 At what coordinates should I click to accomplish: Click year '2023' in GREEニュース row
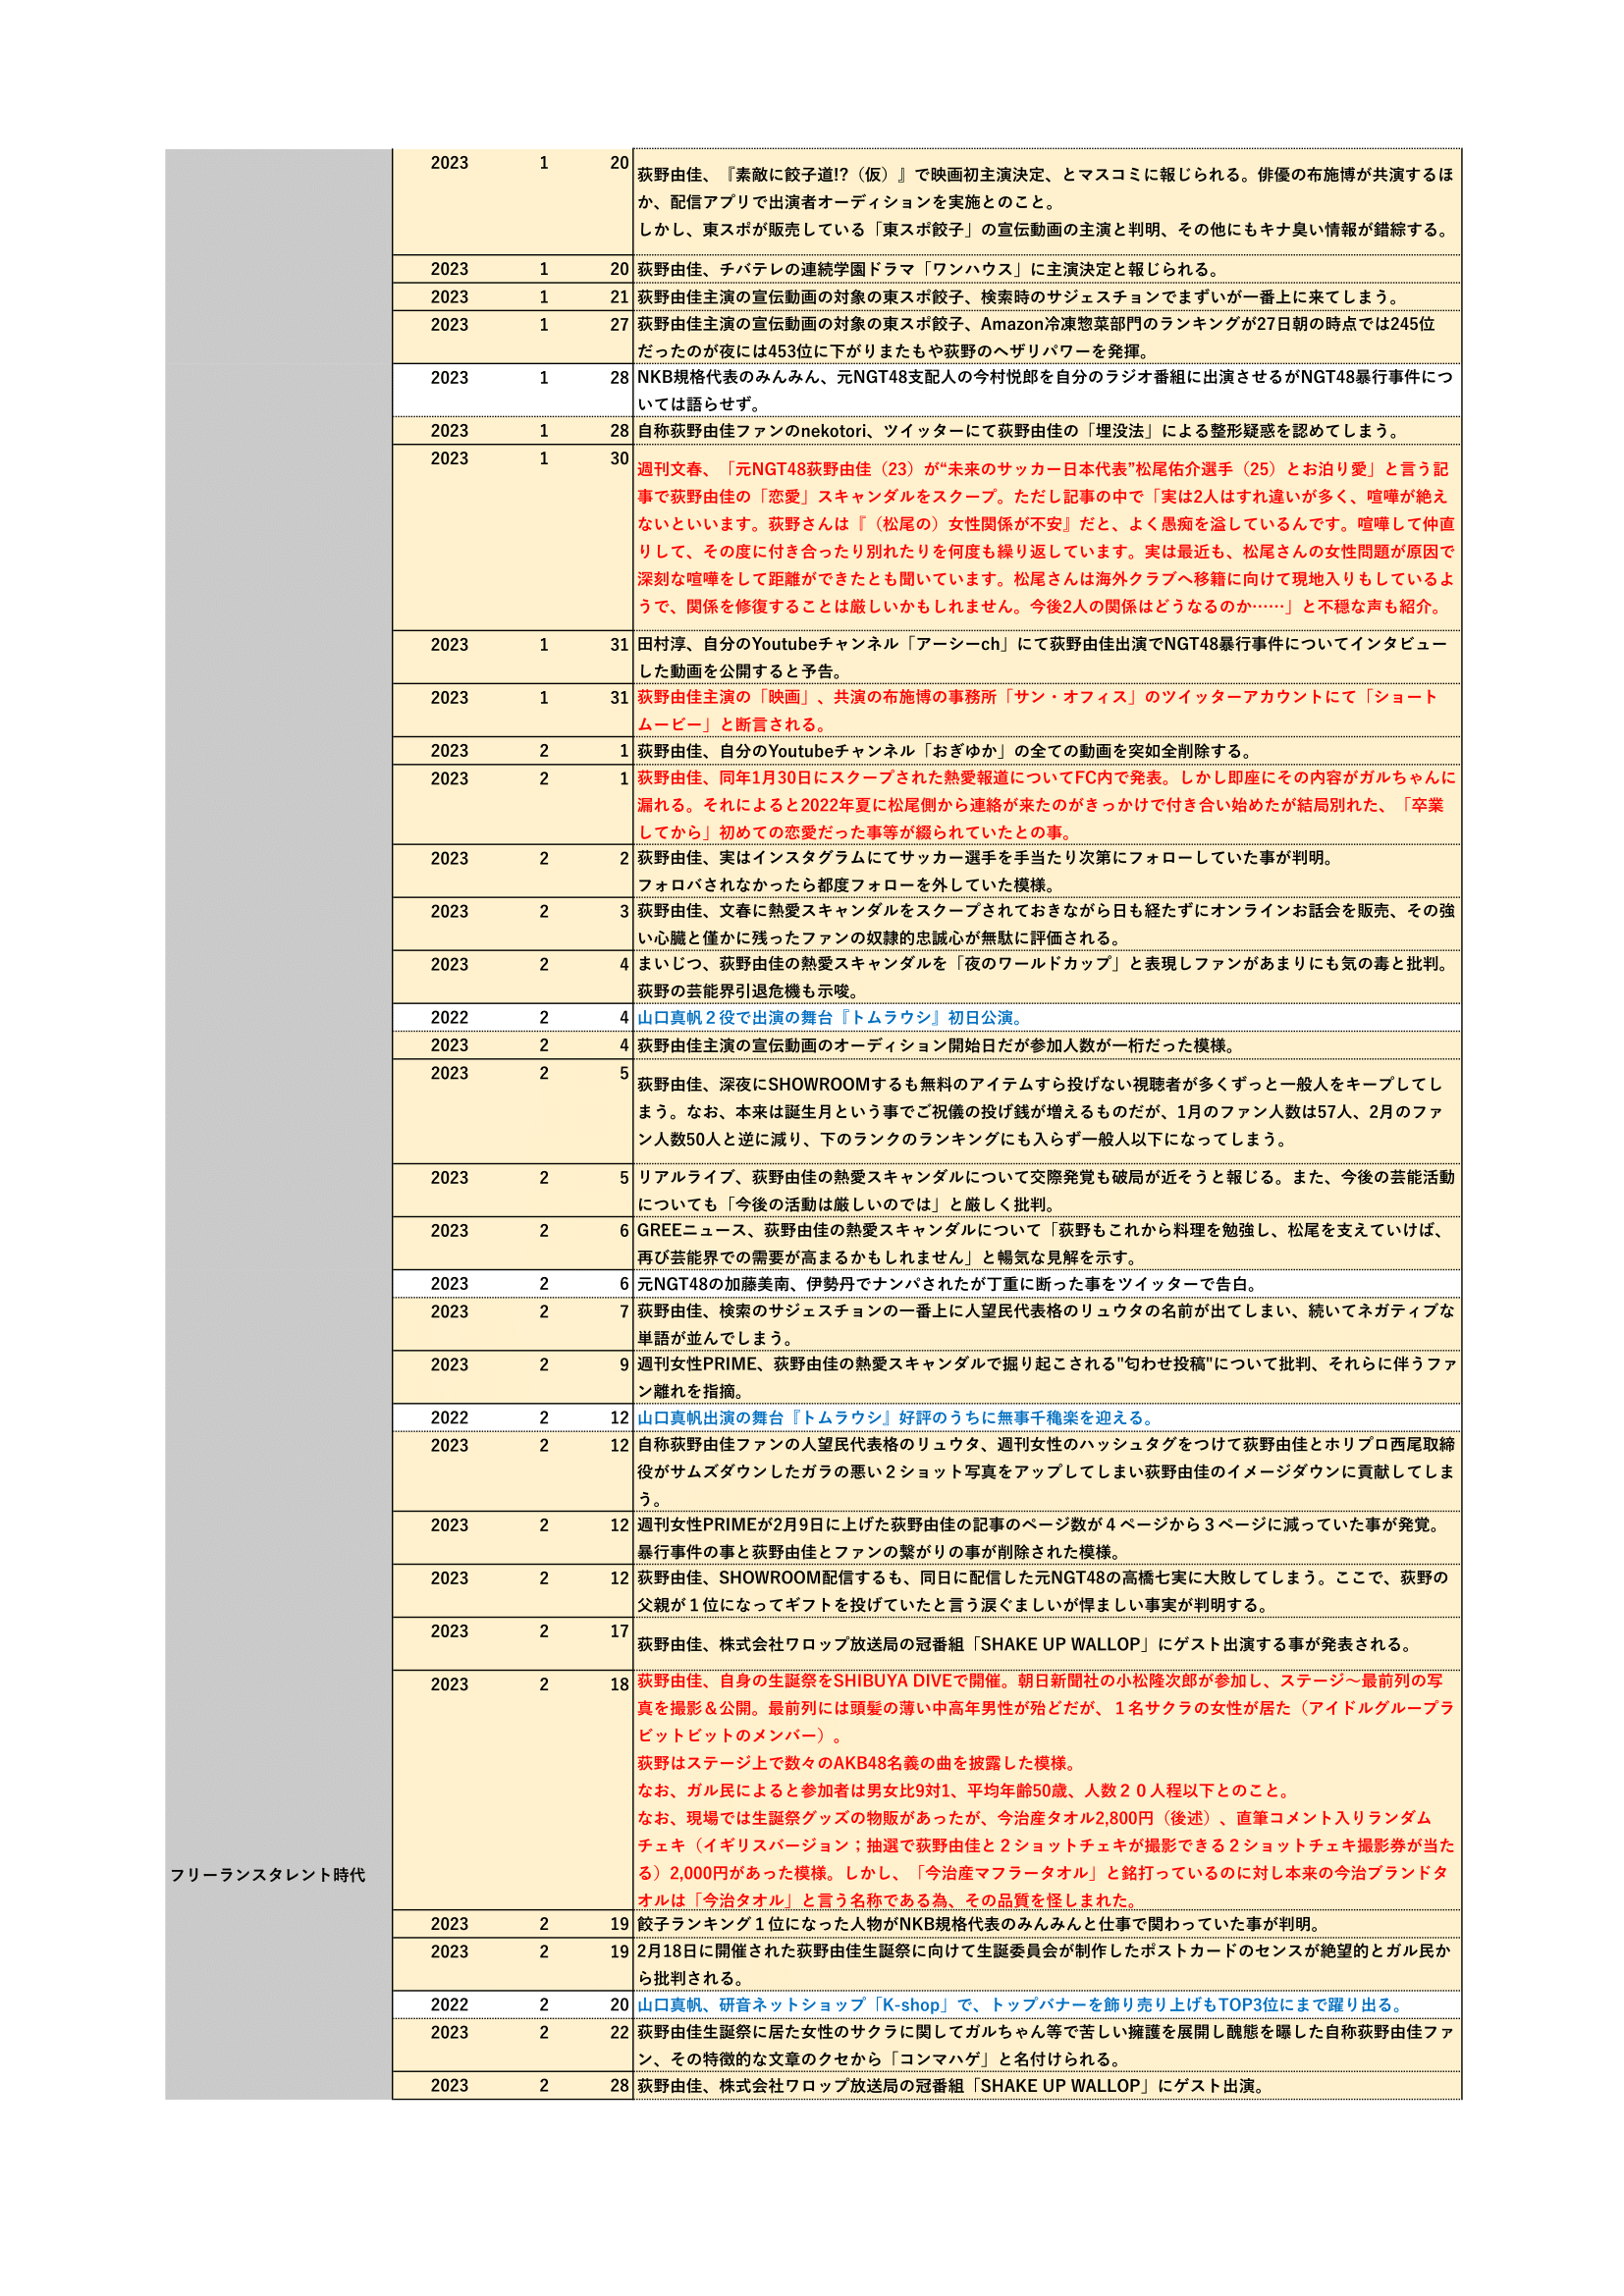[449, 1230]
